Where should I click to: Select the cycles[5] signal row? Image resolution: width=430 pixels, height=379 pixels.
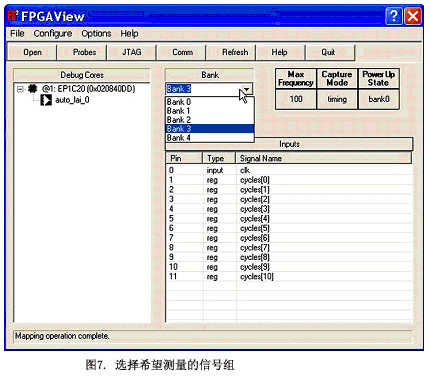[x=289, y=228]
